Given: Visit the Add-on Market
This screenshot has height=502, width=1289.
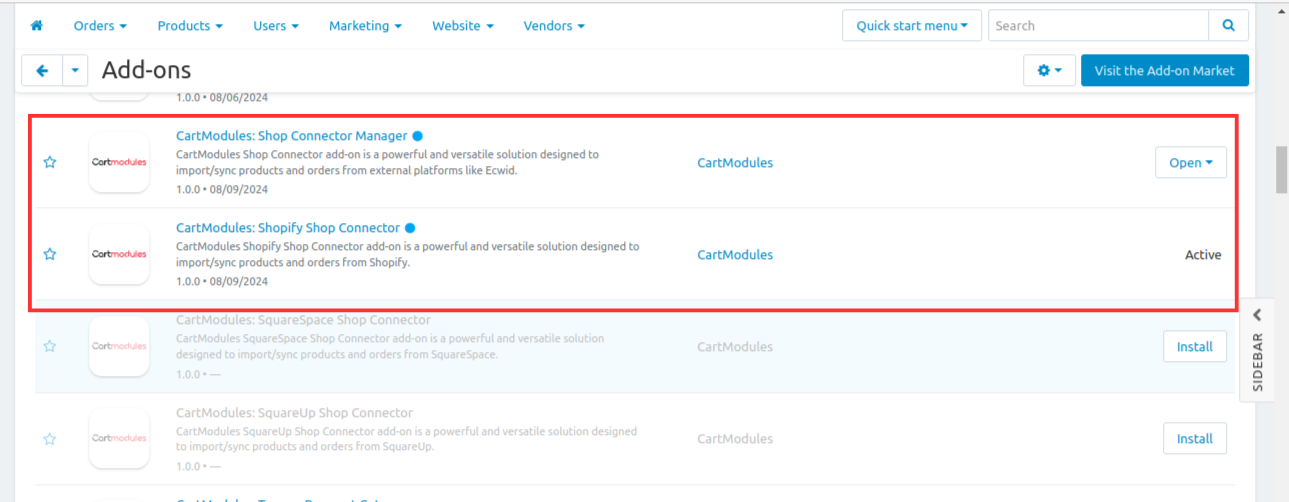Looking at the screenshot, I should (x=1164, y=70).
